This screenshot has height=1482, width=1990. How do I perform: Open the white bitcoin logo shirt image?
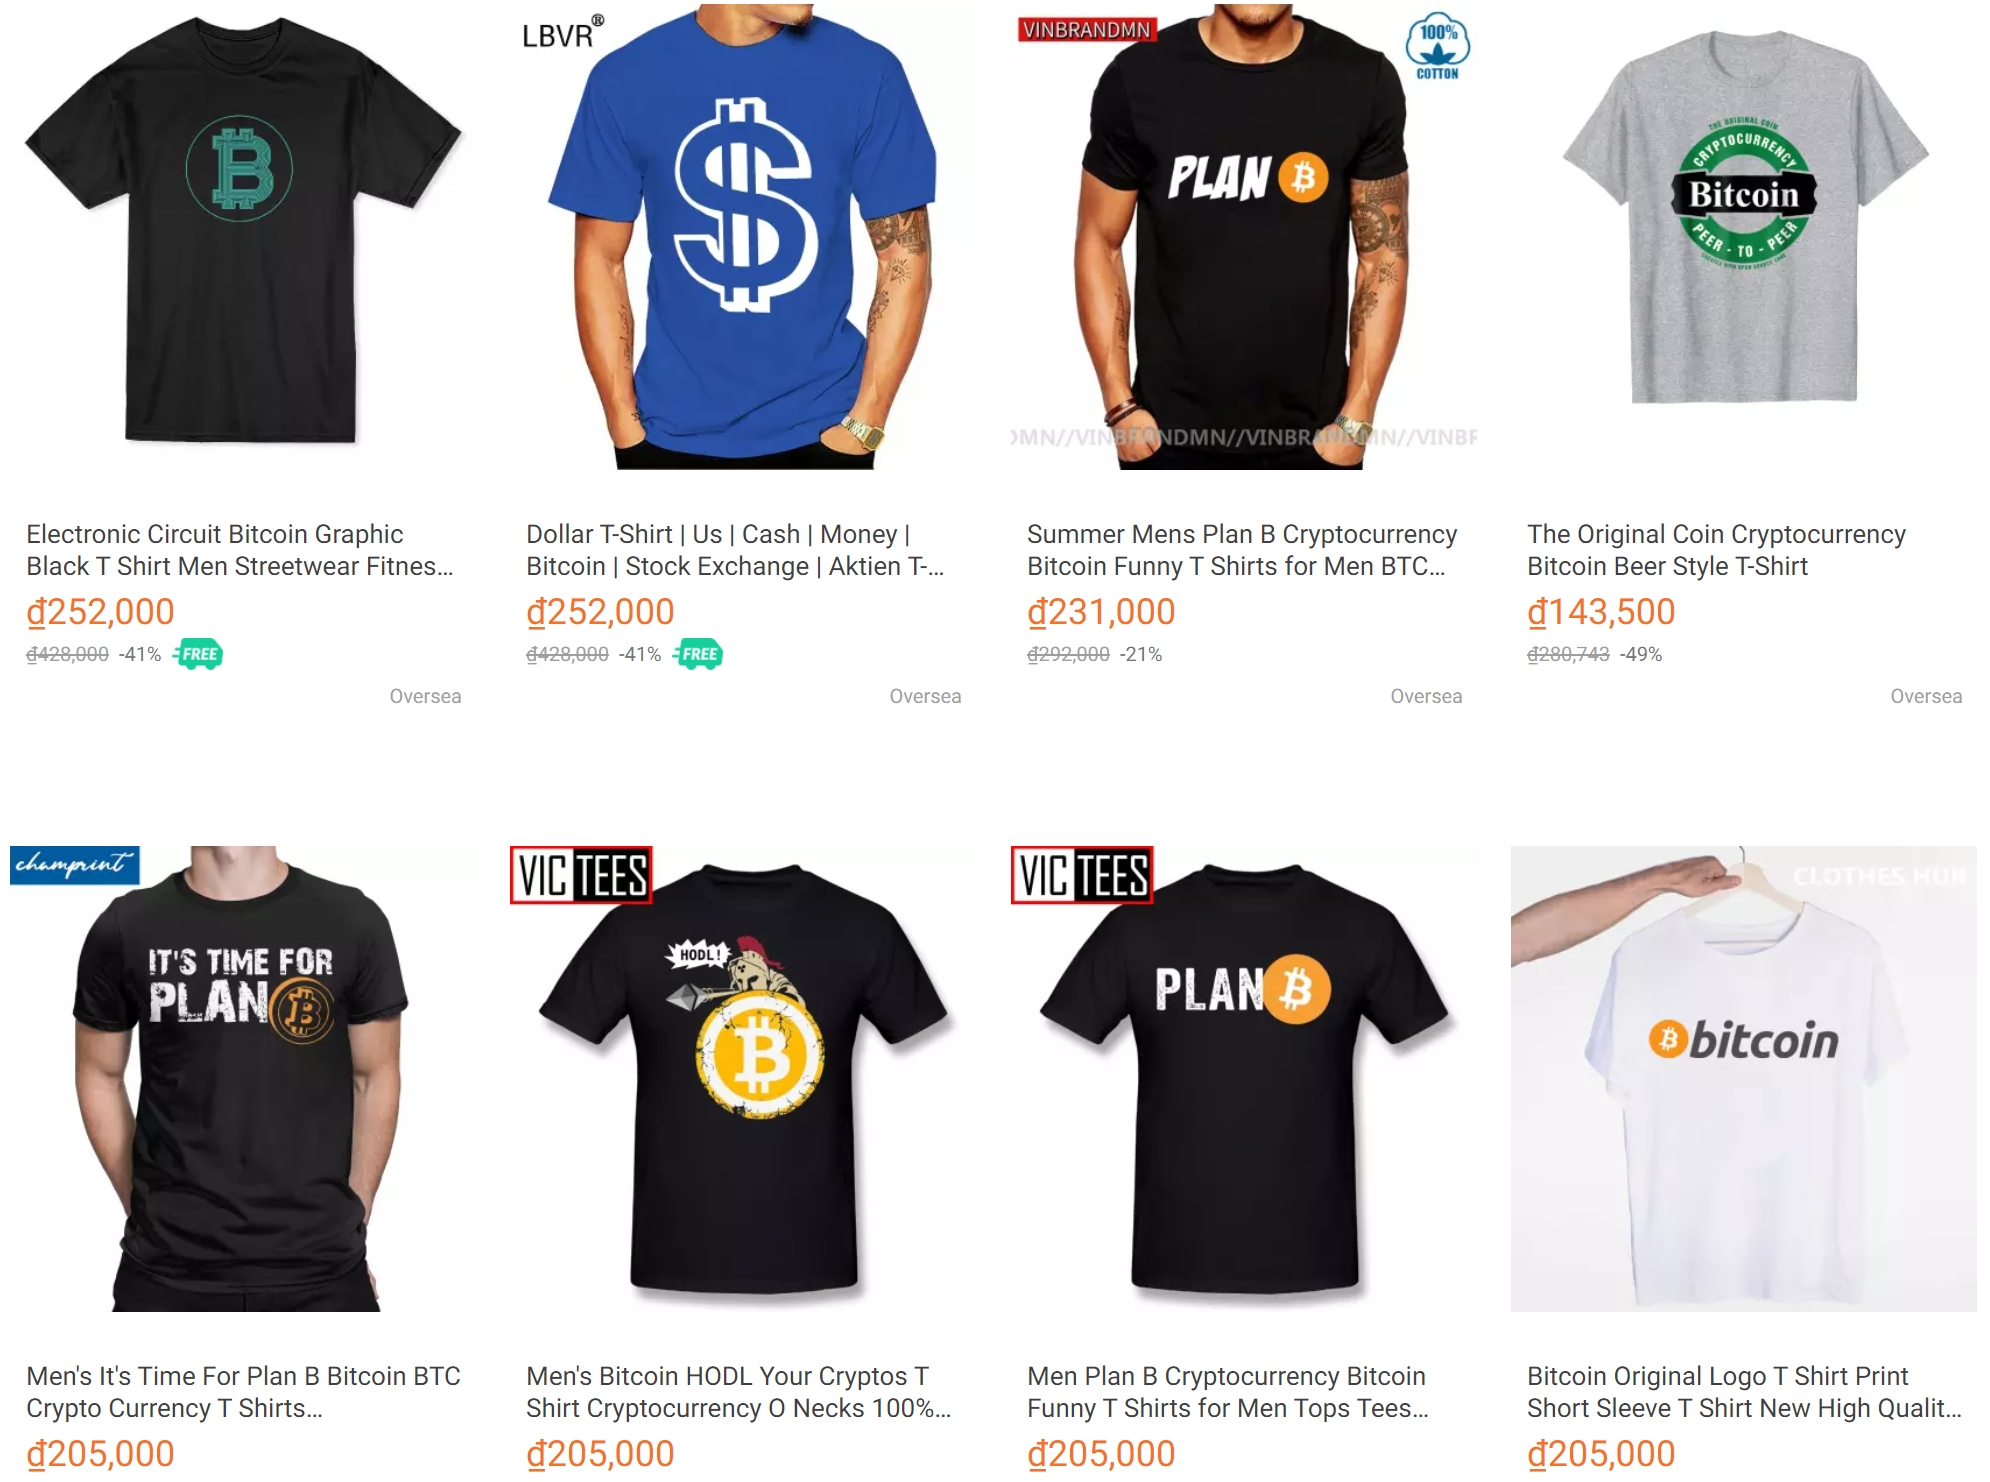[x=1744, y=1079]
